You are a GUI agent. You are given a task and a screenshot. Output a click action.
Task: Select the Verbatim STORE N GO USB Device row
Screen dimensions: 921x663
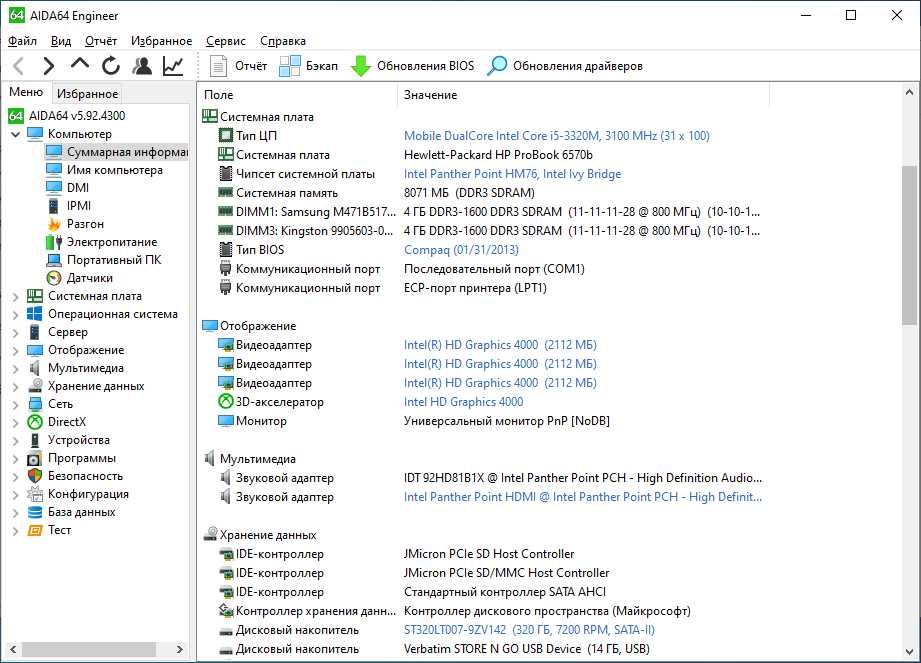click(482, 649)
